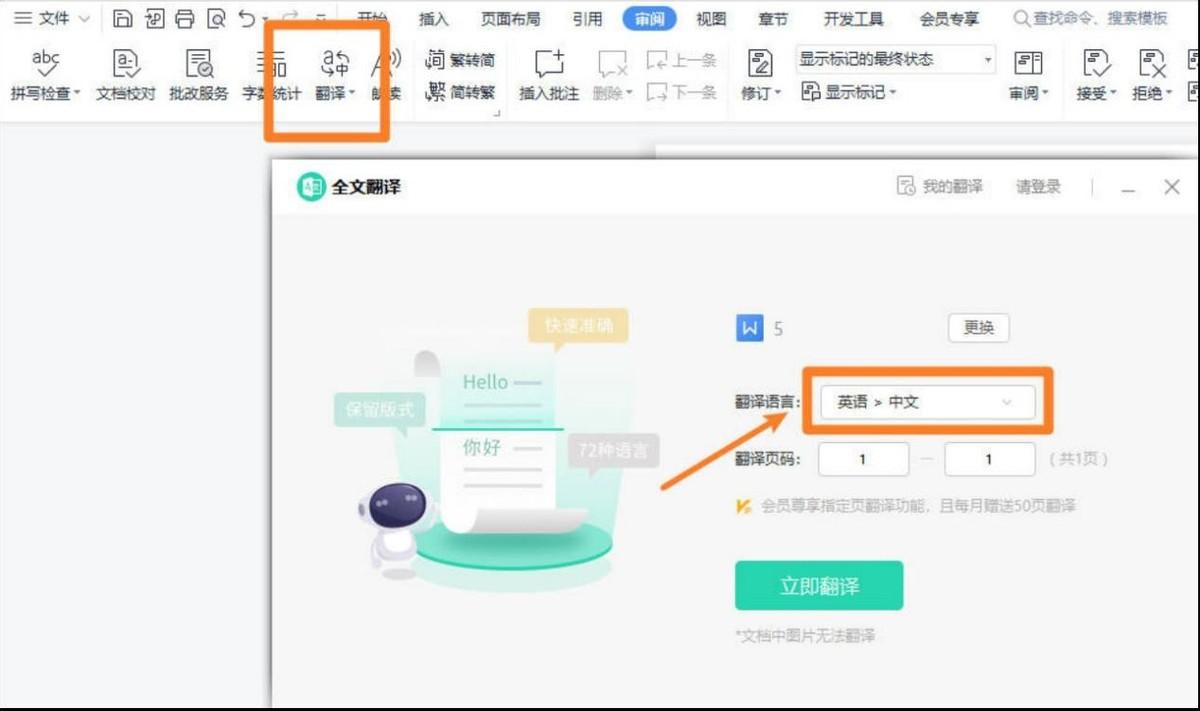This screenshot has height=711, width=1200.
Task: Click the starting page number input field
Action: pos(862,459)
